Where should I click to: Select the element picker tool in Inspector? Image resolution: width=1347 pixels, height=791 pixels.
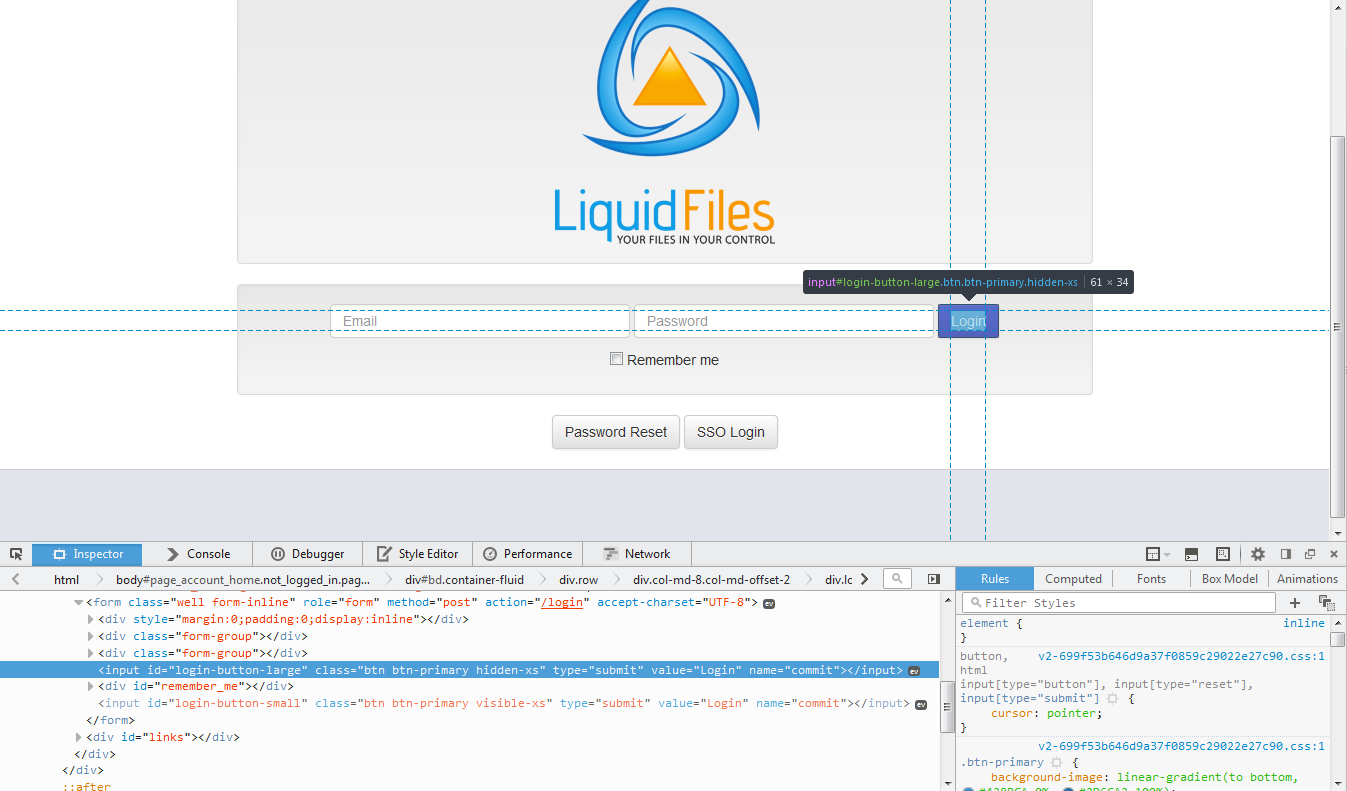(16, 553)
